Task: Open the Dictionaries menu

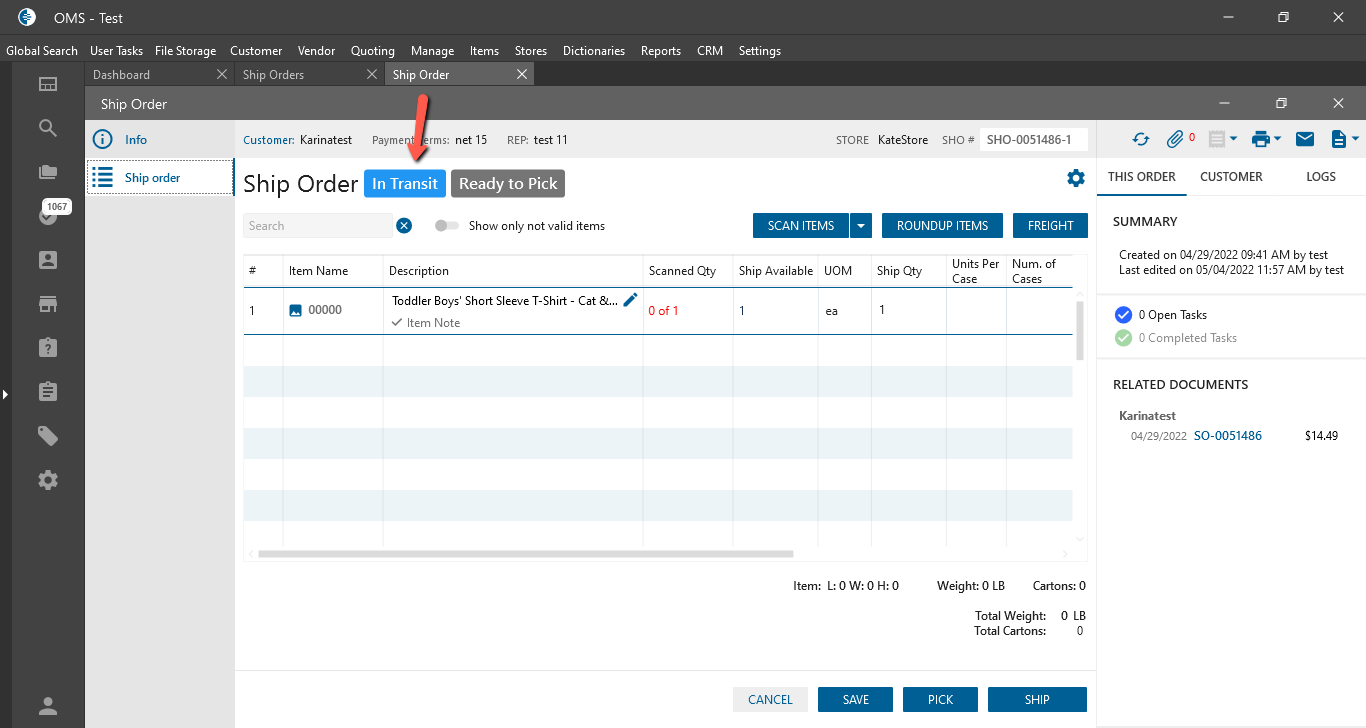Action: tap(593, 51)
